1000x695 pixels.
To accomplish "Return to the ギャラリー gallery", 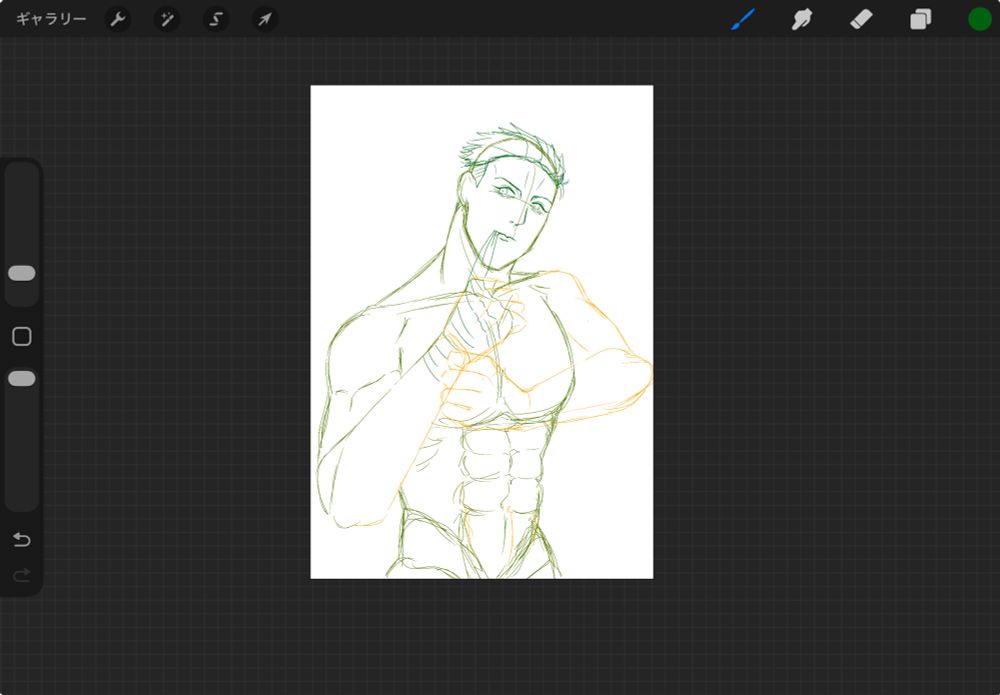I will pyautogui.click(x=51, y=19).
